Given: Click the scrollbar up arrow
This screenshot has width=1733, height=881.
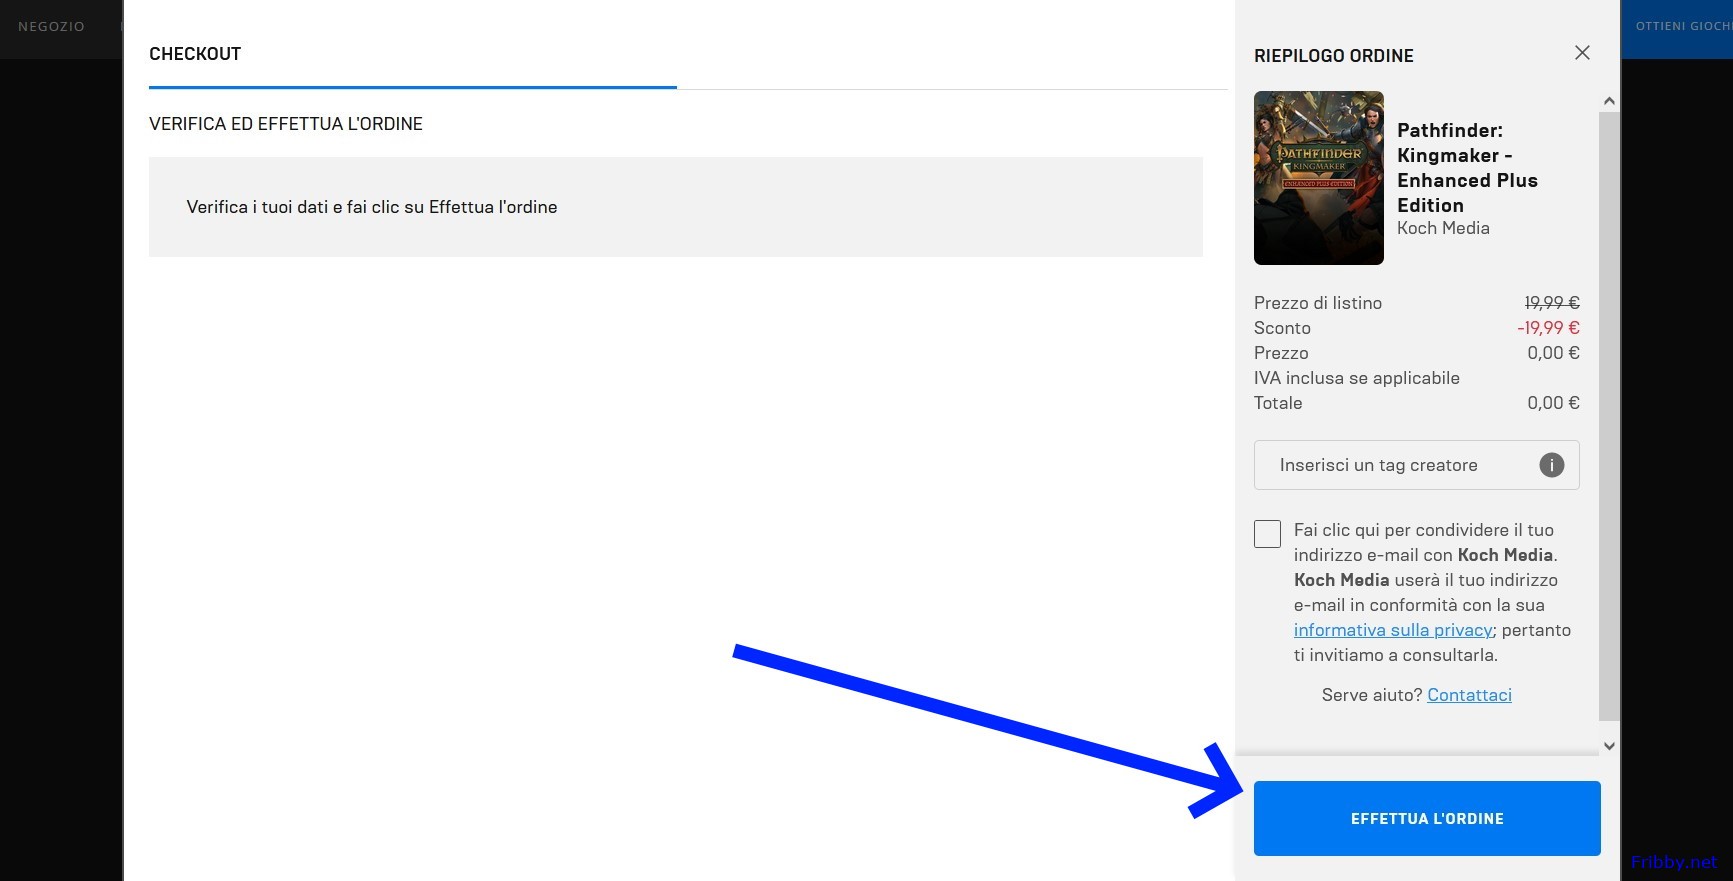Looking at the screenshot, I should (1608, 101).
